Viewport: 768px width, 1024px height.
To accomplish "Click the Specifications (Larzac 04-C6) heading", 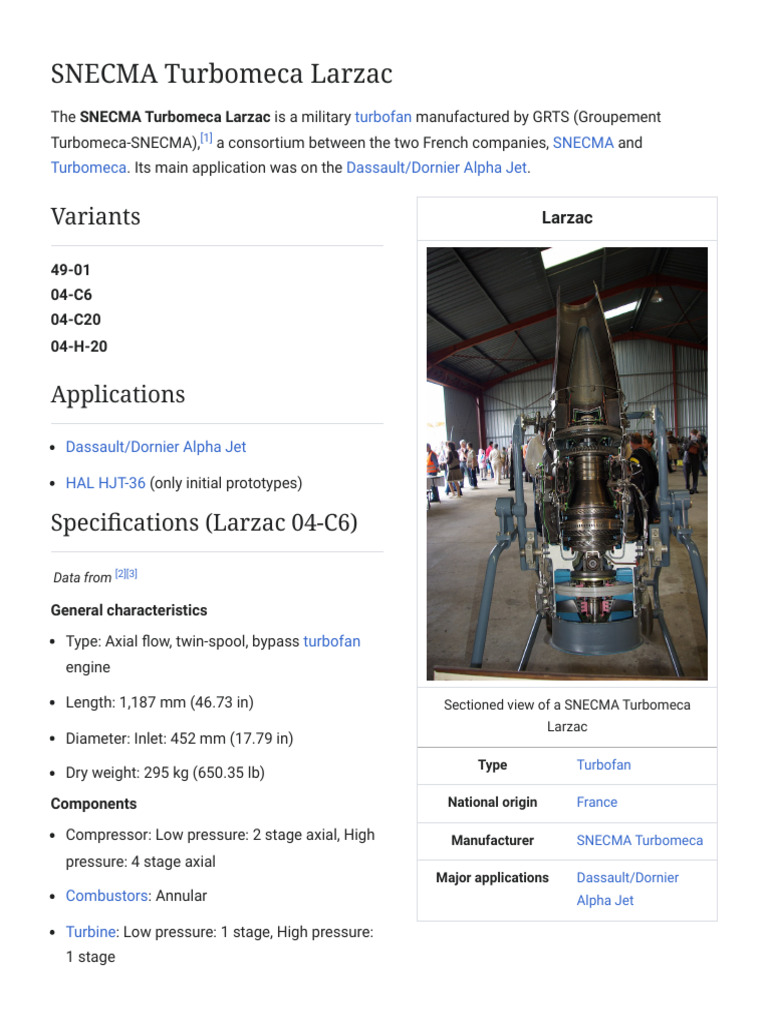I will (x=204, y=523).
